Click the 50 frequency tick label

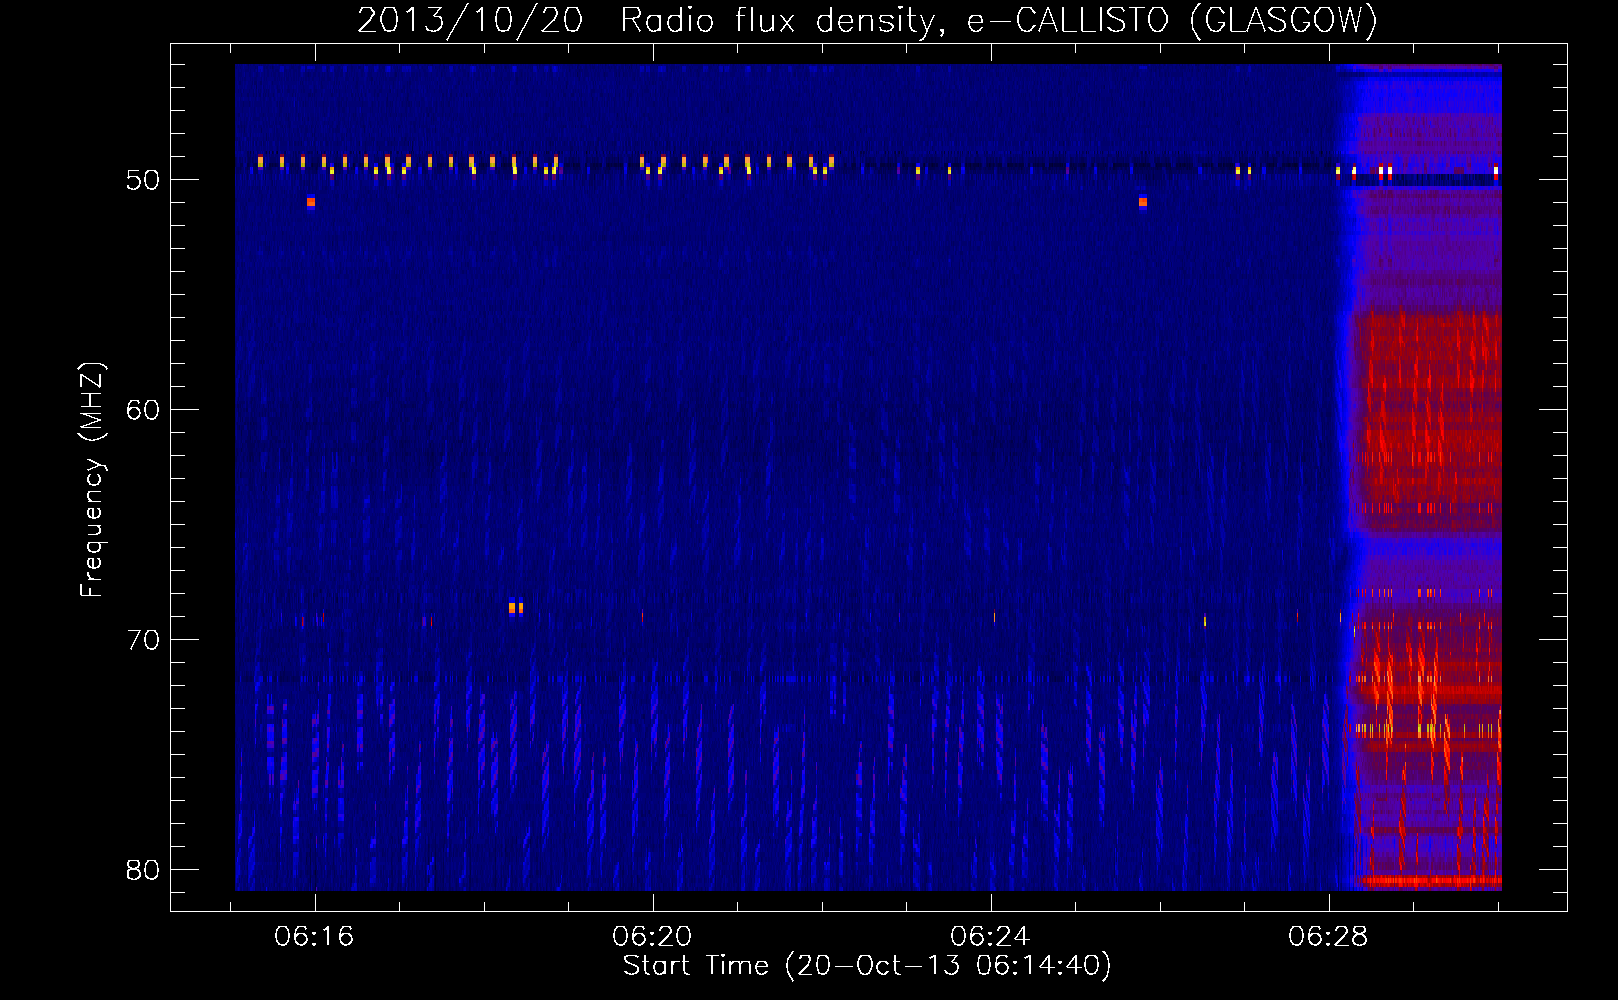click(143, 180)
